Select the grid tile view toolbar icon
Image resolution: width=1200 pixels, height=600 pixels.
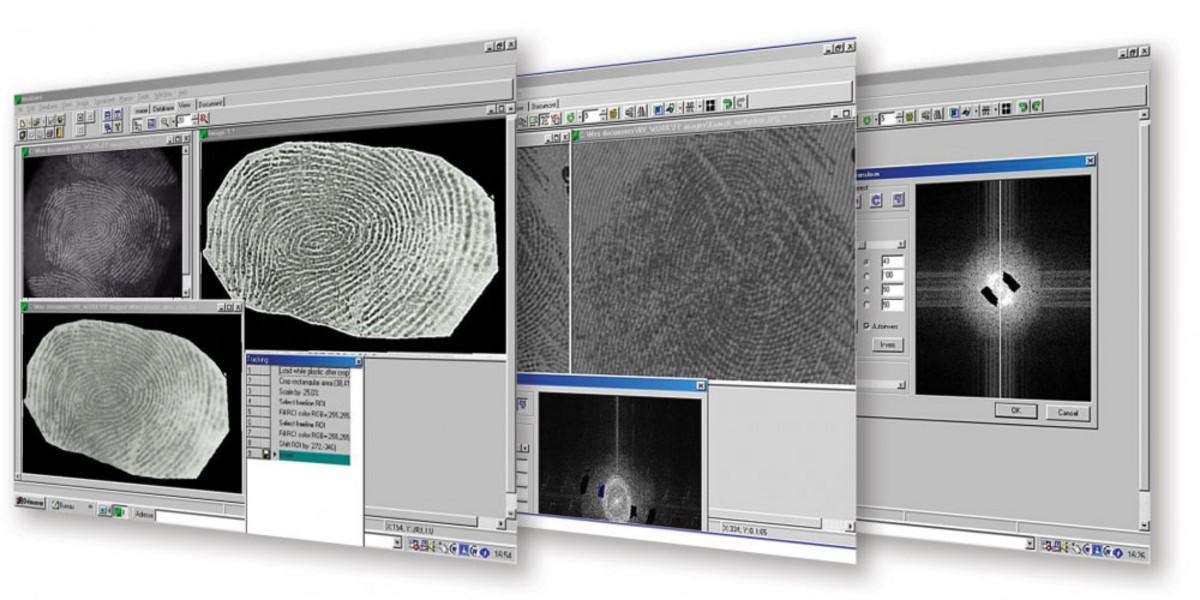tap(708, 107)
